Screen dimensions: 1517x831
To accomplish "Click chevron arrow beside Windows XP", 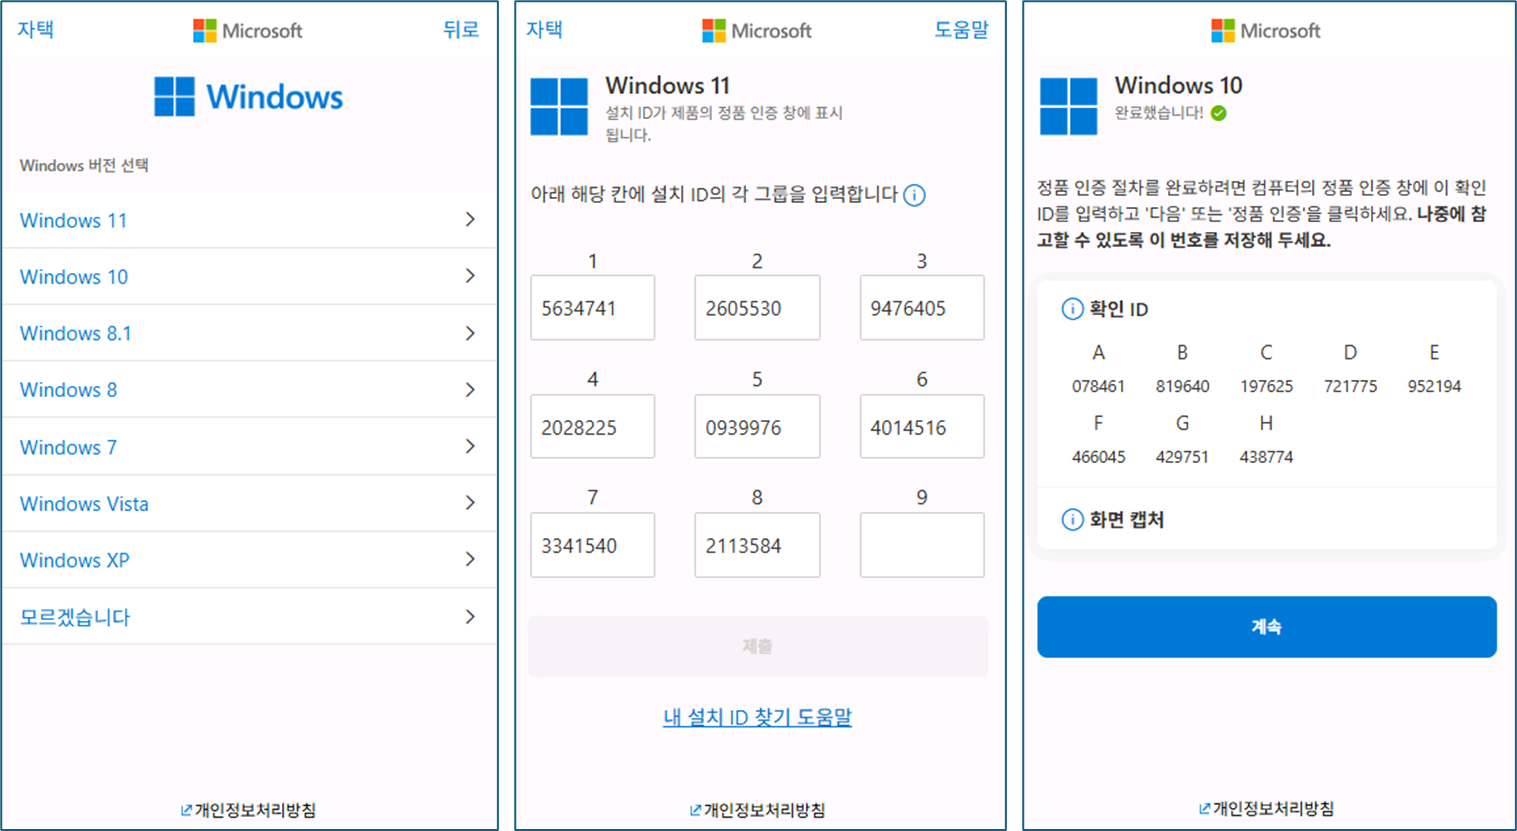I will pos(470,560).
